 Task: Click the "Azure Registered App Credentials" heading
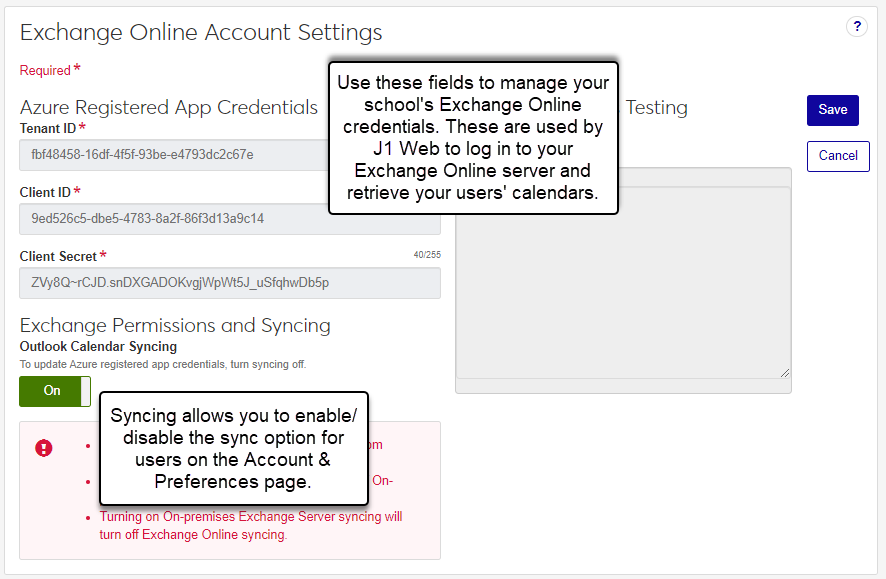(168, 107)
